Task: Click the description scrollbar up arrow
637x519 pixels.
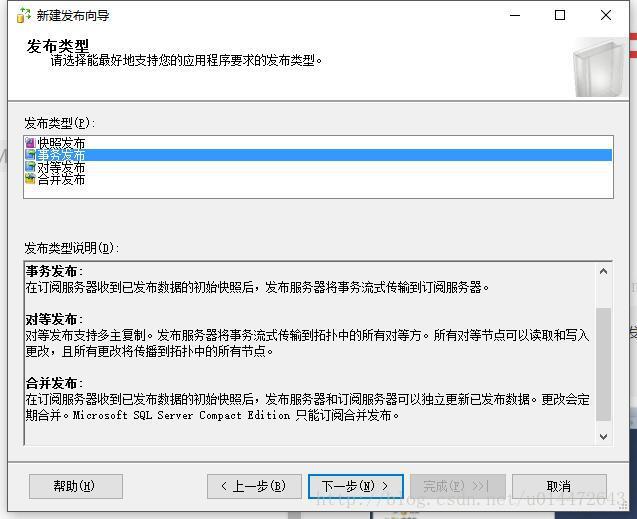Action: (603, 271)
